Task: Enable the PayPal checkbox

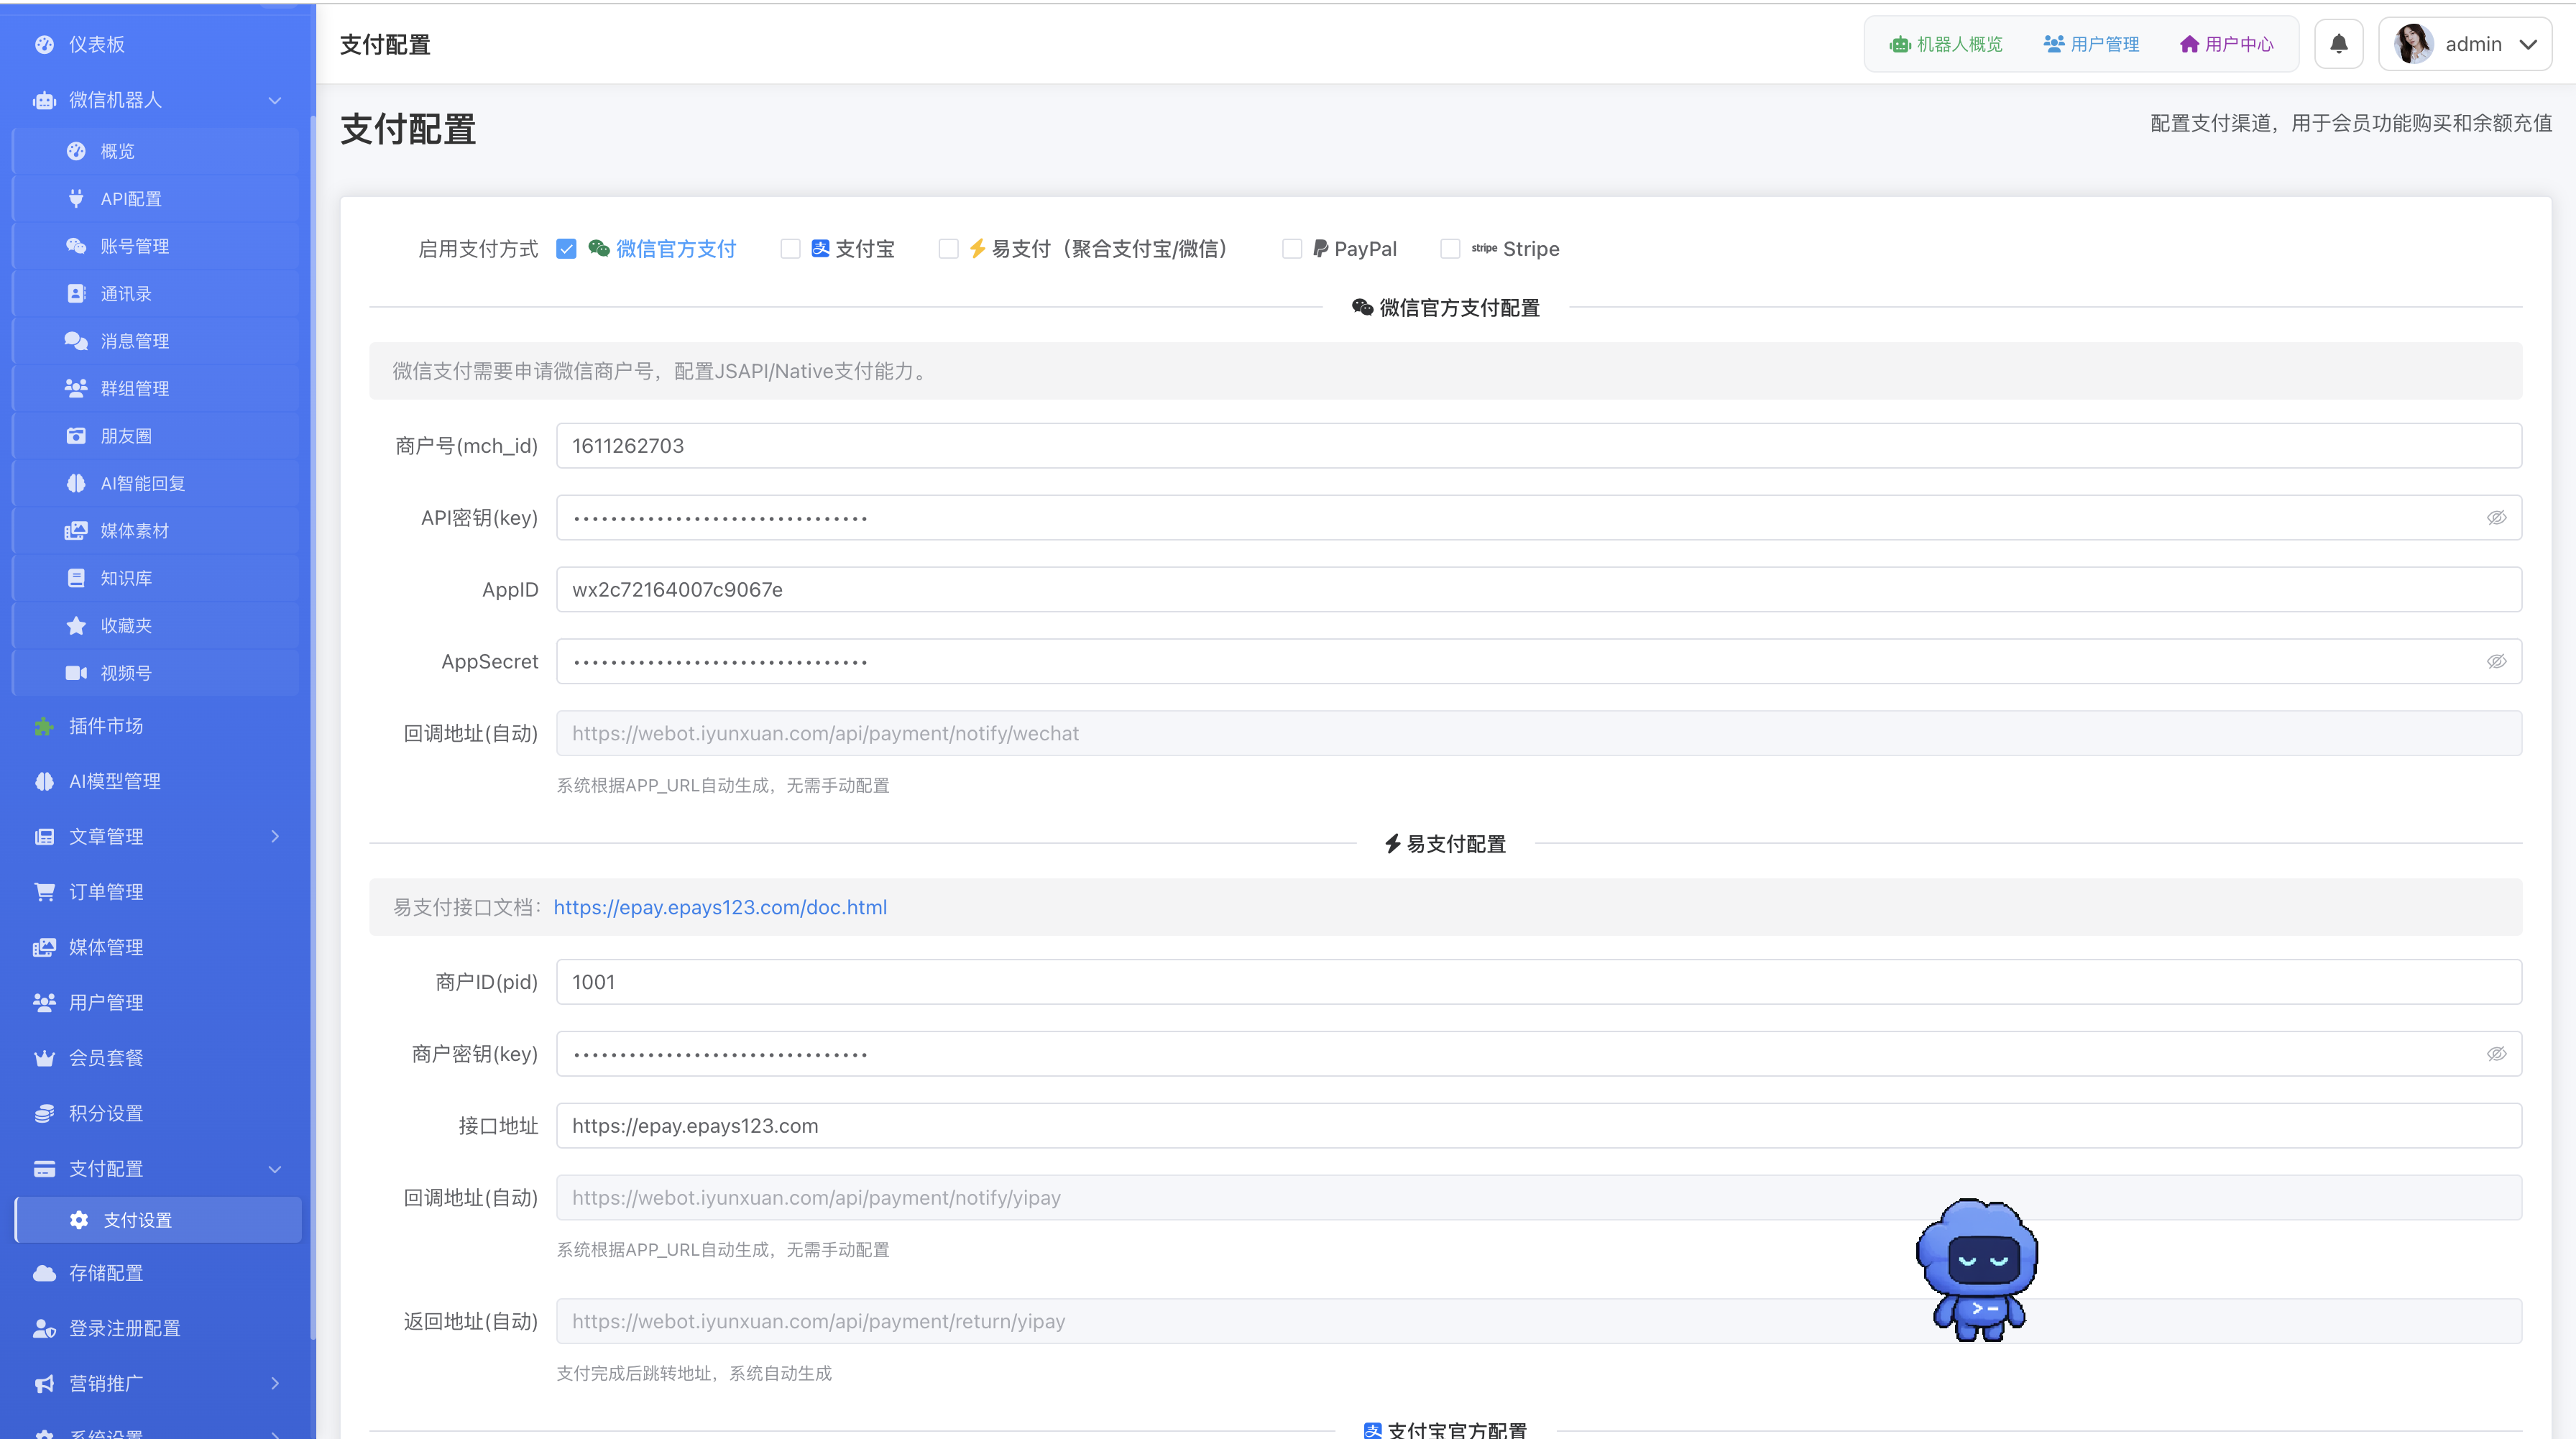Action: [1292, 249]
